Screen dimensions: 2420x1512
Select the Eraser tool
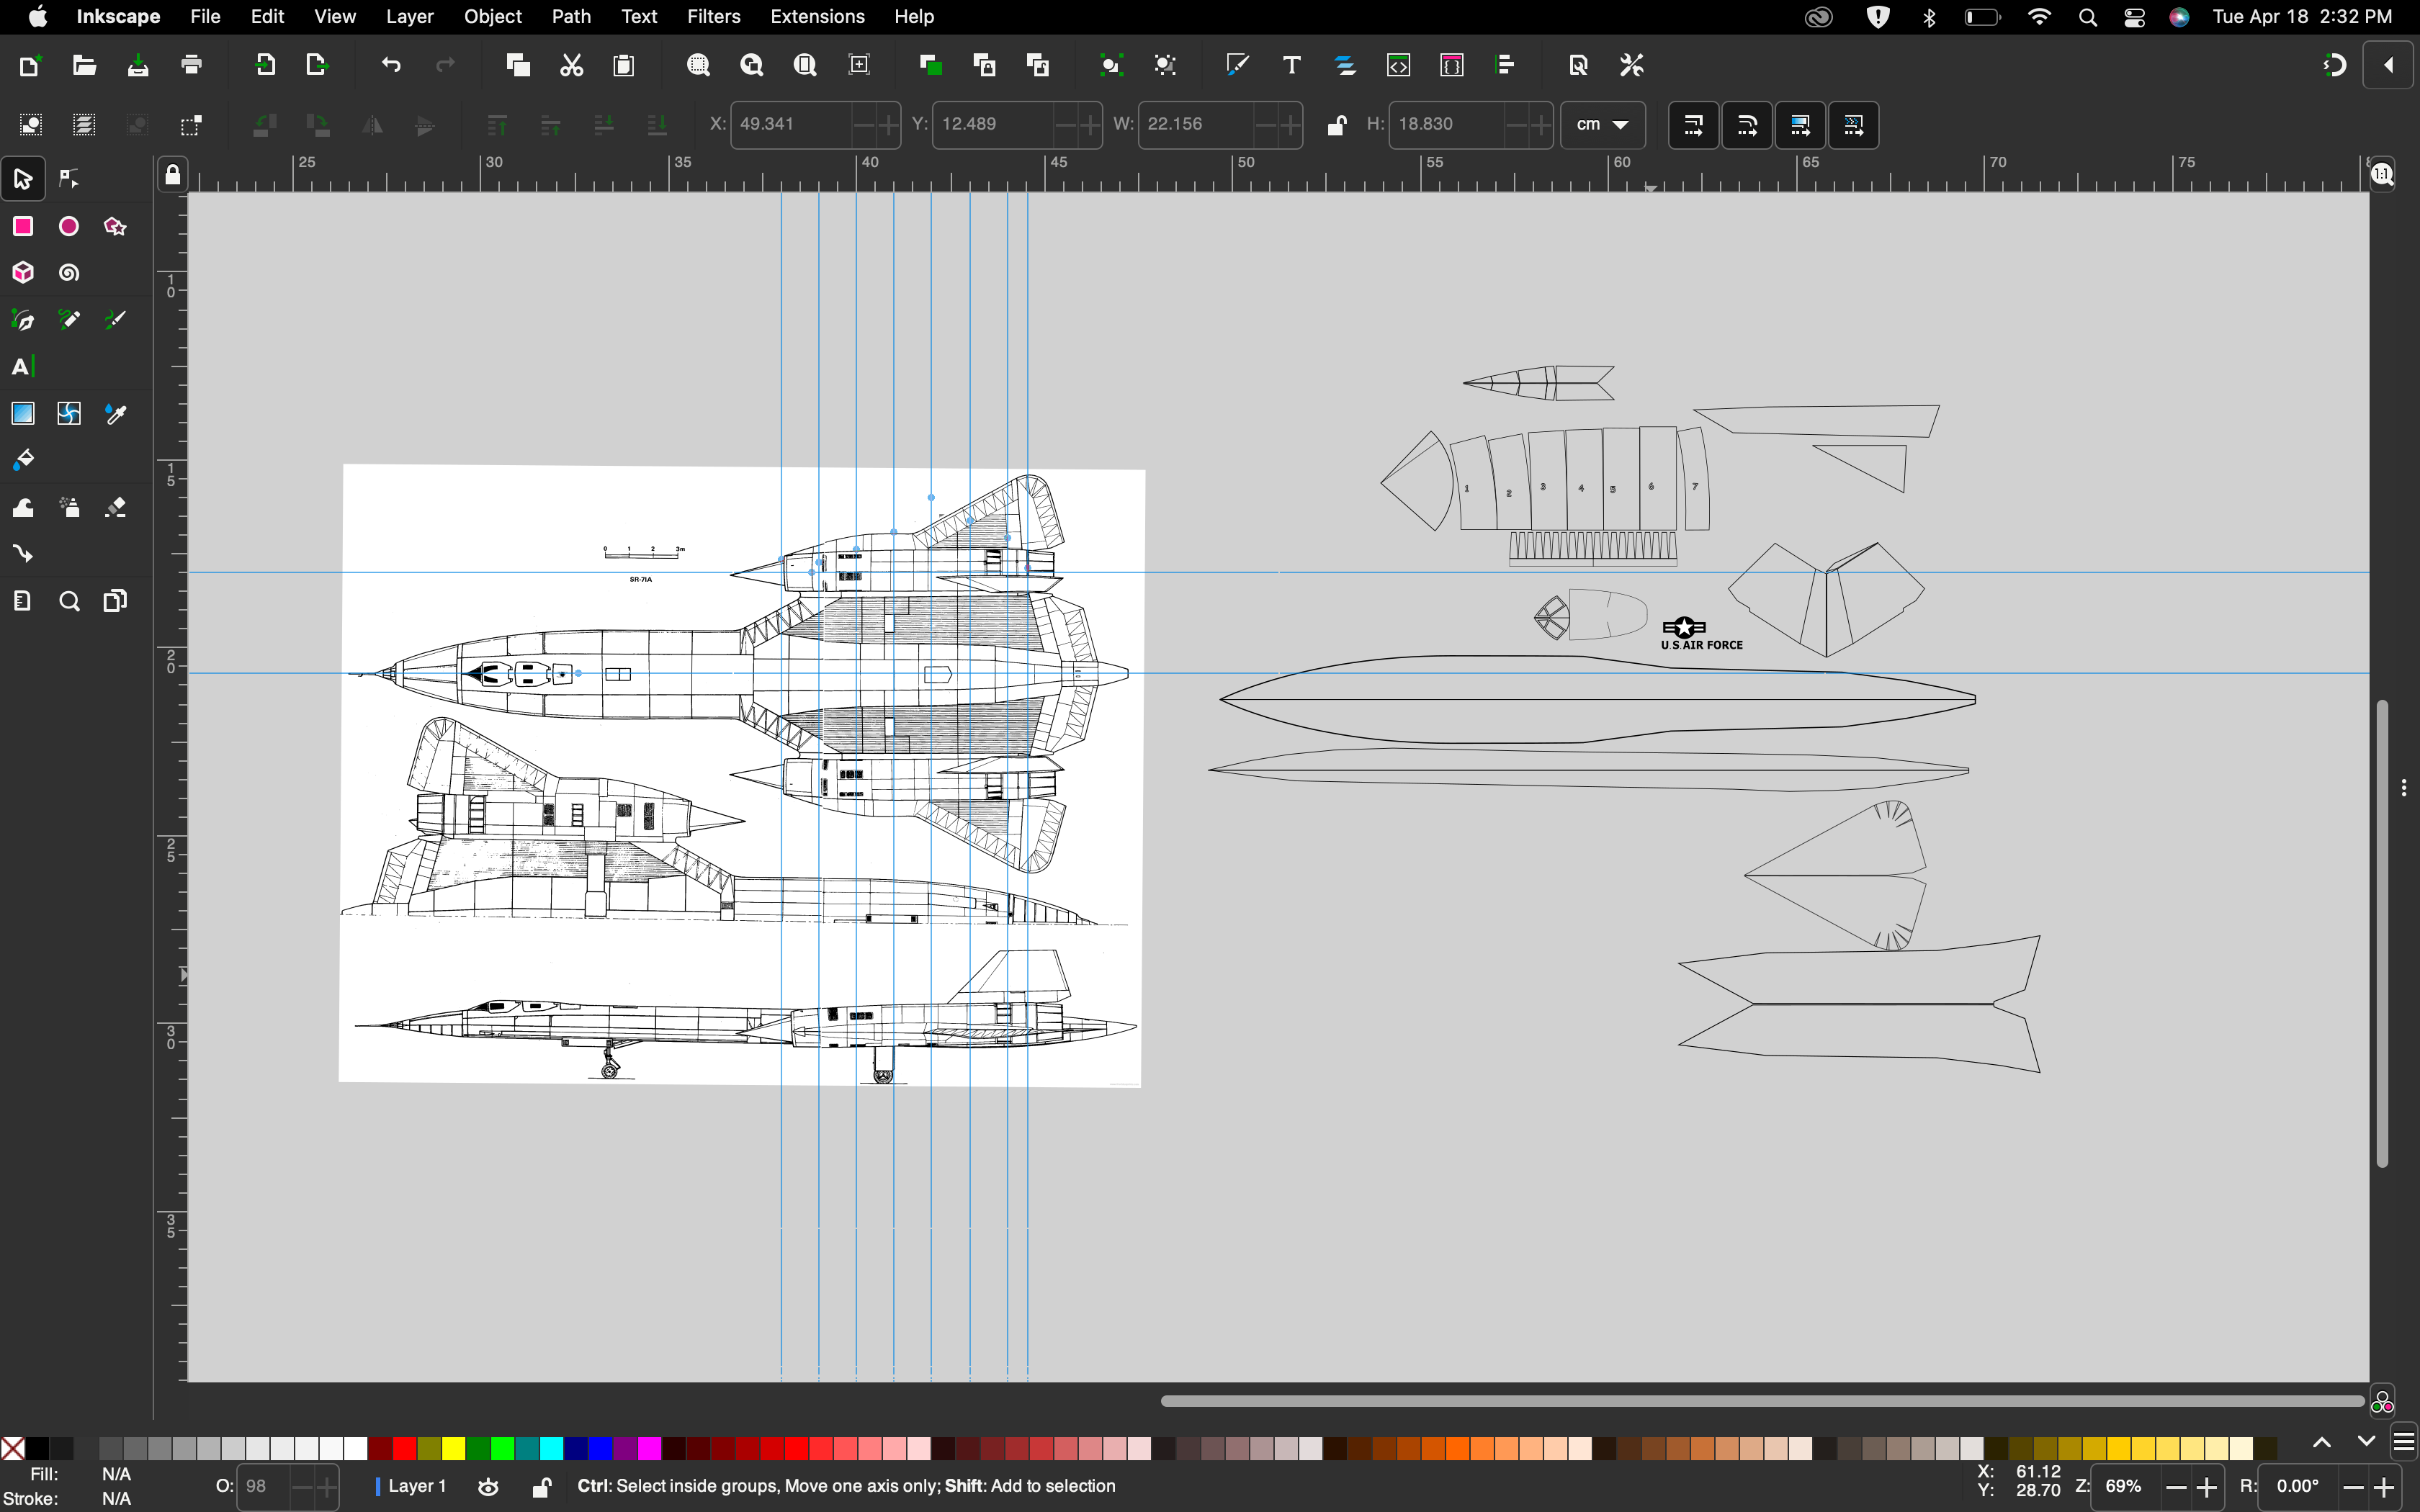click(x=116, y=508)
